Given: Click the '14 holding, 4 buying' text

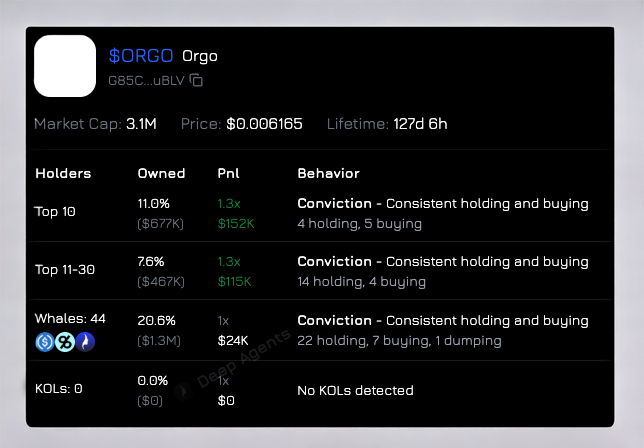Looking at the screenshot, I should 361,282.
